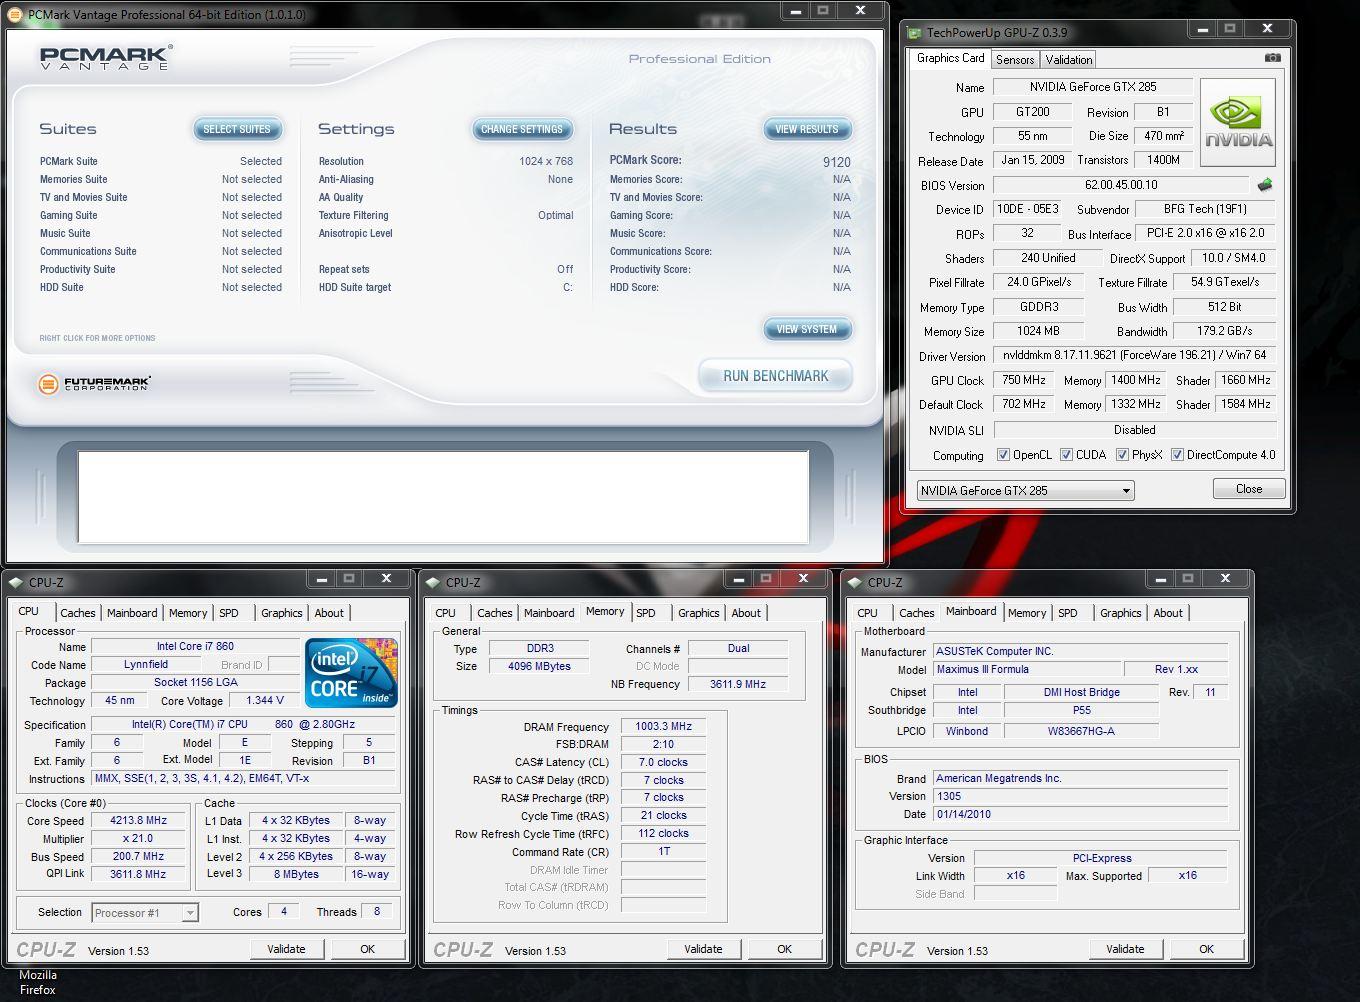This screenshot has height=1002, width=1360.
Task: Click the Run Benchmark button
Action: [x=776, y=376]
